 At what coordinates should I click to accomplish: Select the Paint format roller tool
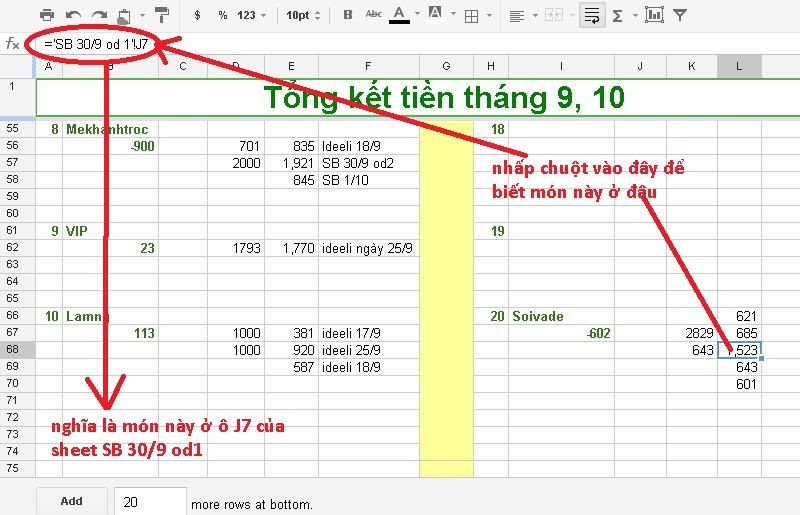tap(159, 15)
